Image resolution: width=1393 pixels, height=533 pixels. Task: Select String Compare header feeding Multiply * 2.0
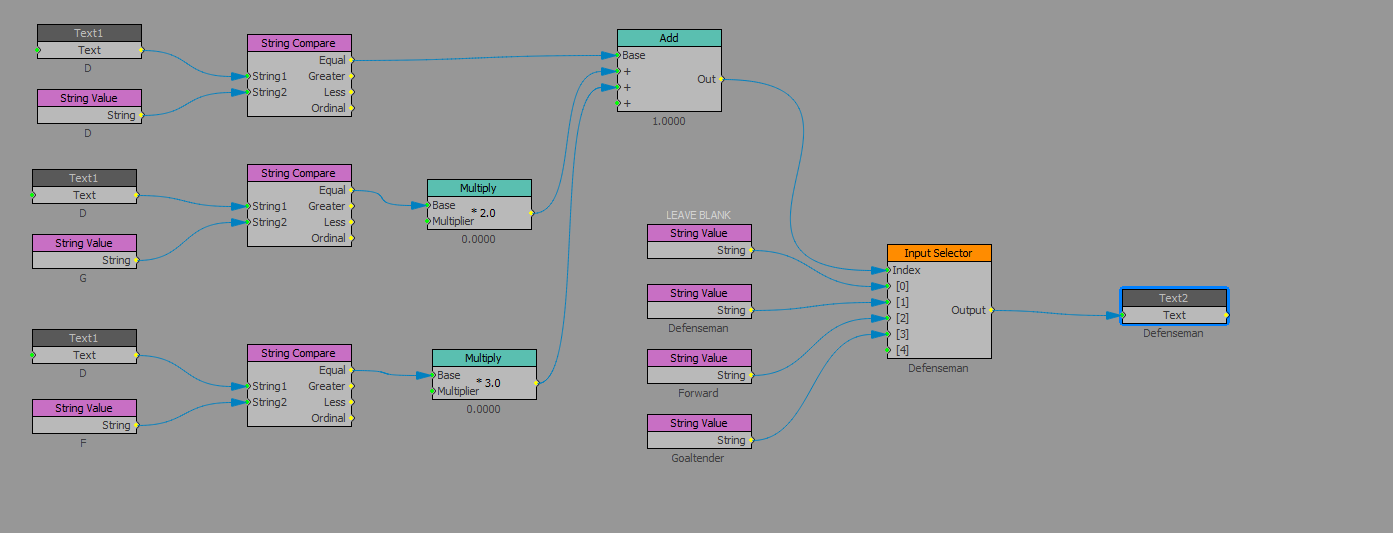click(x=299, y=173)
